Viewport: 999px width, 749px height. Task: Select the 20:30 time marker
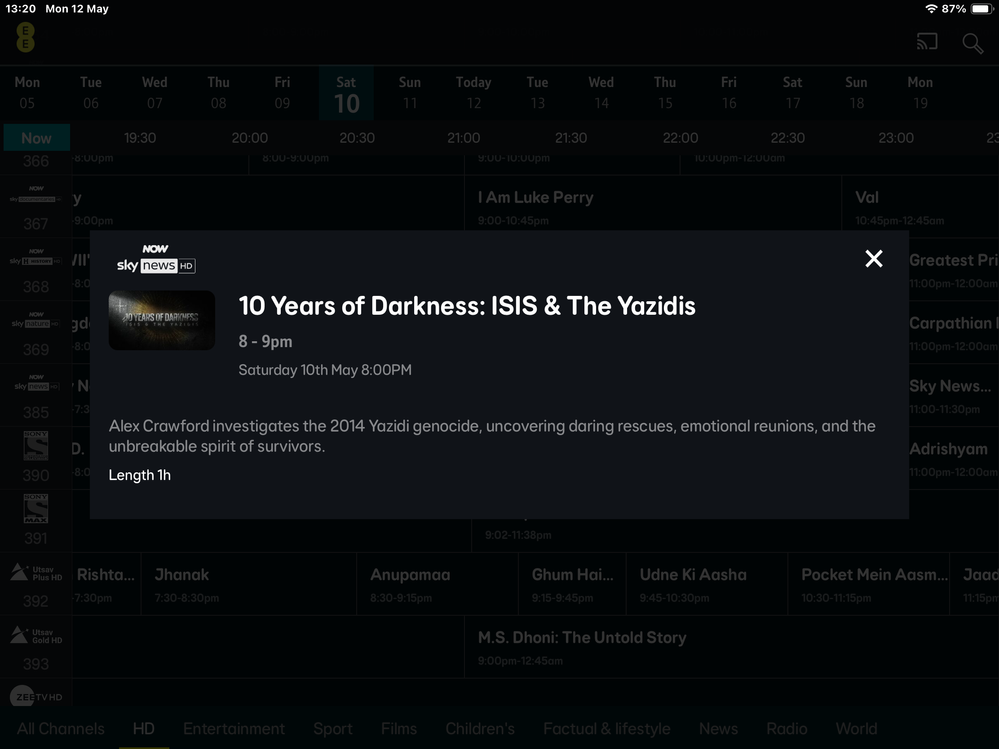tap(357, 138)
